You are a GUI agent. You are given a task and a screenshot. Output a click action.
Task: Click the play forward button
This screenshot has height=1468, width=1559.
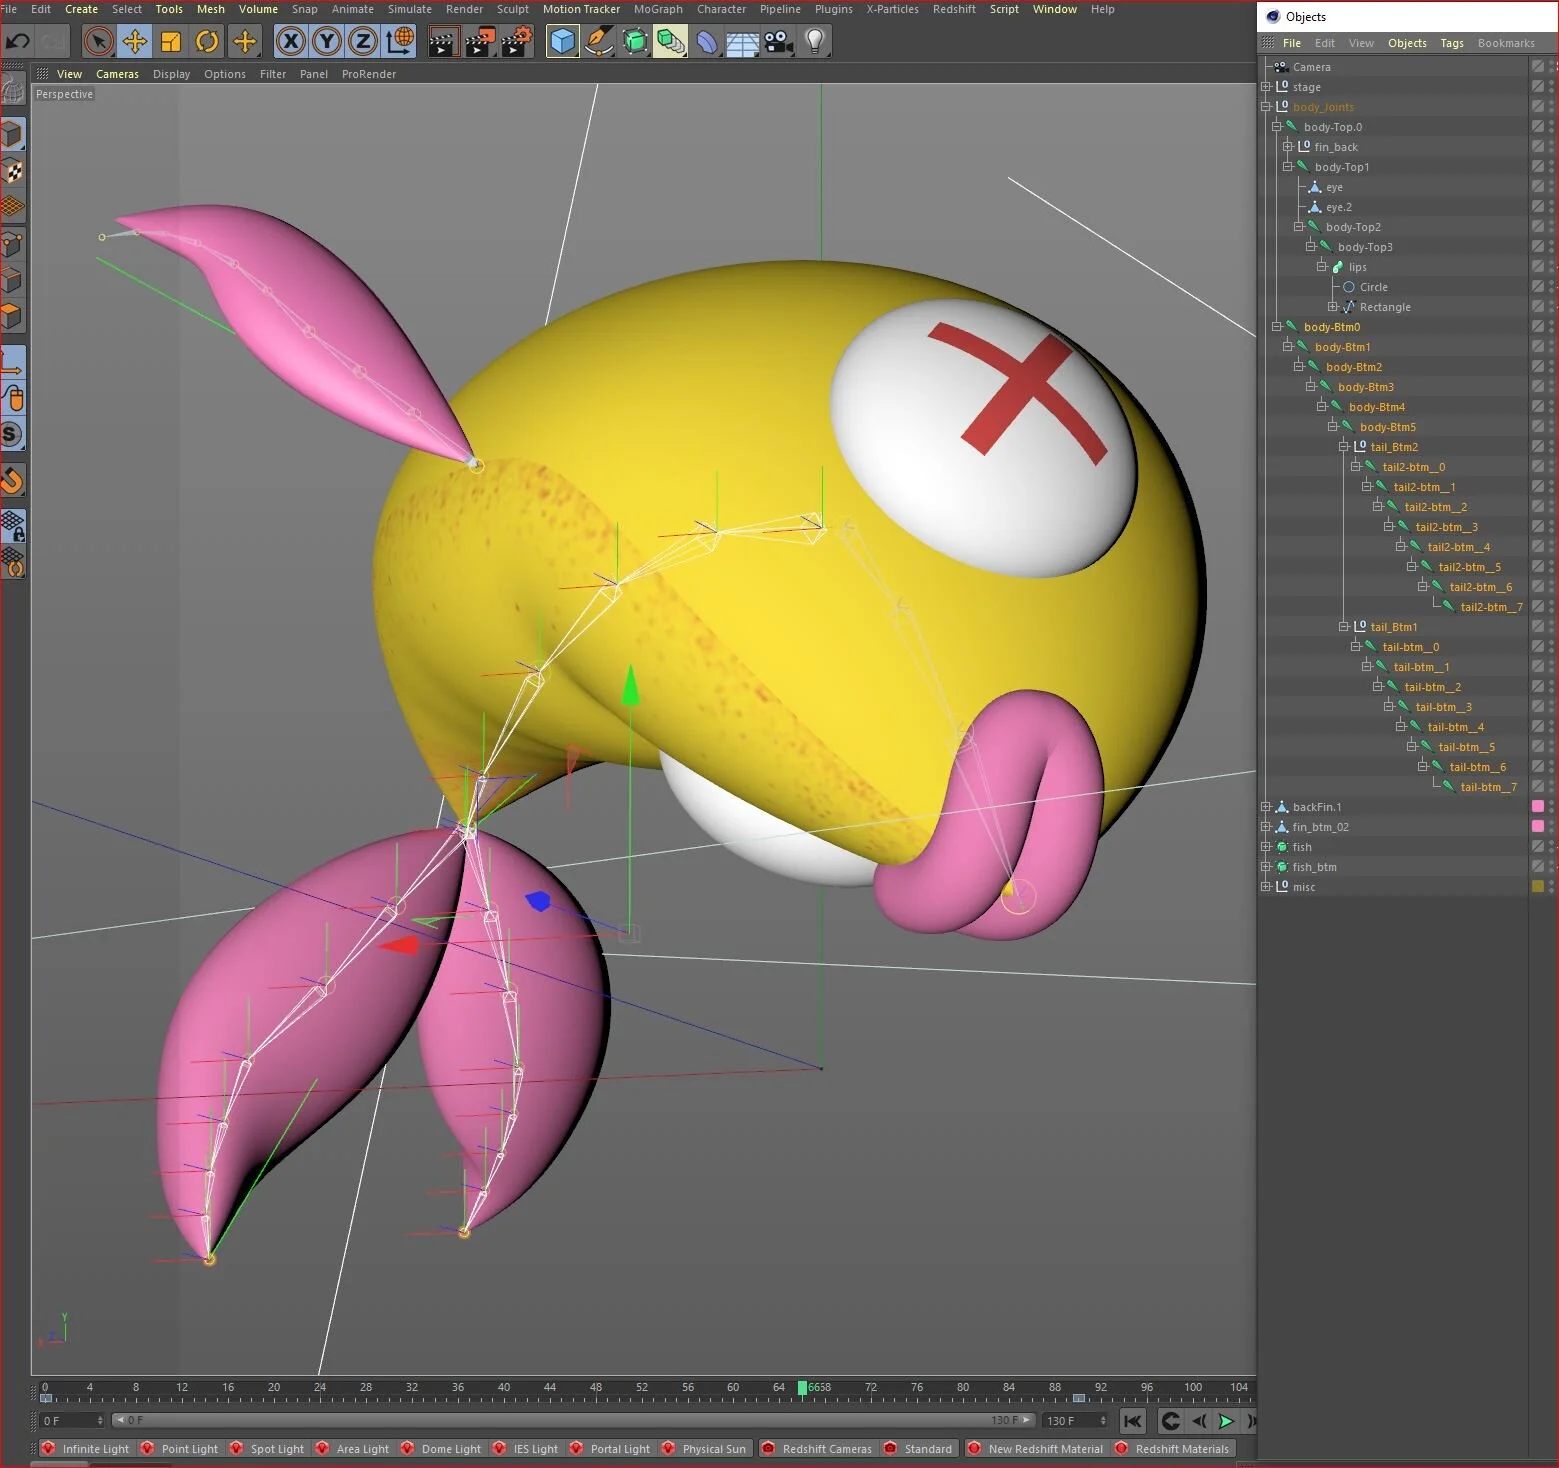point(1226,1420)
